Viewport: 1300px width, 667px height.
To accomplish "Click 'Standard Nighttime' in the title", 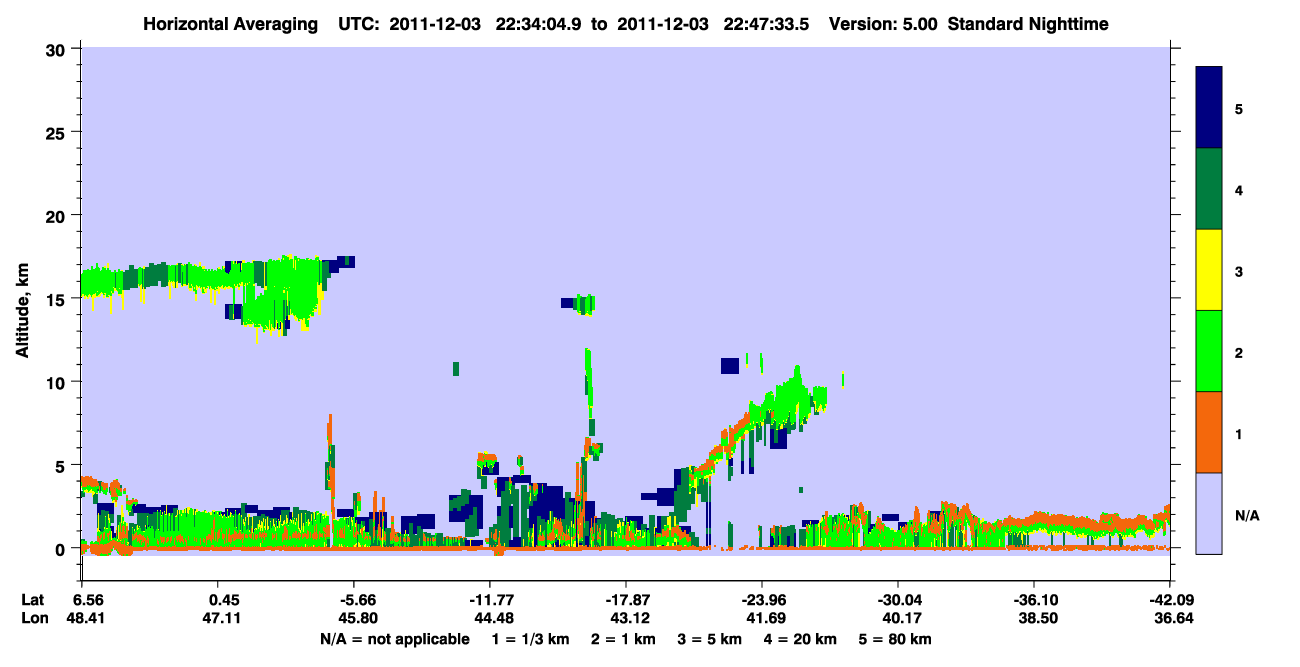I will tap(1028, 23).
